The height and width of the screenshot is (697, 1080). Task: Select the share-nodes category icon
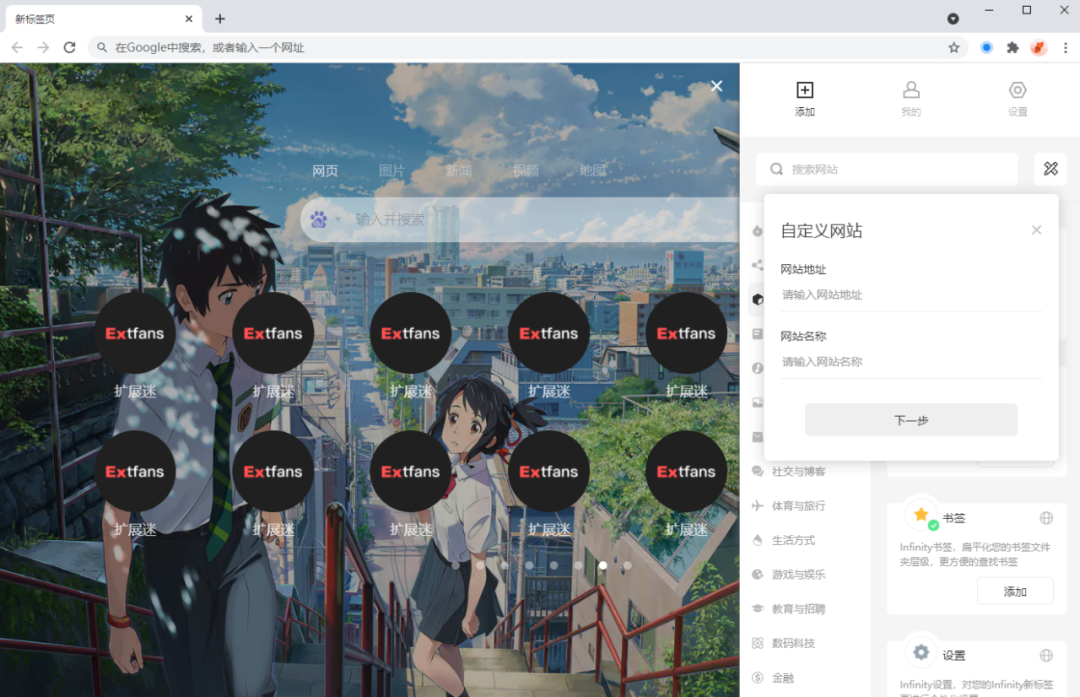click(758, 265)
